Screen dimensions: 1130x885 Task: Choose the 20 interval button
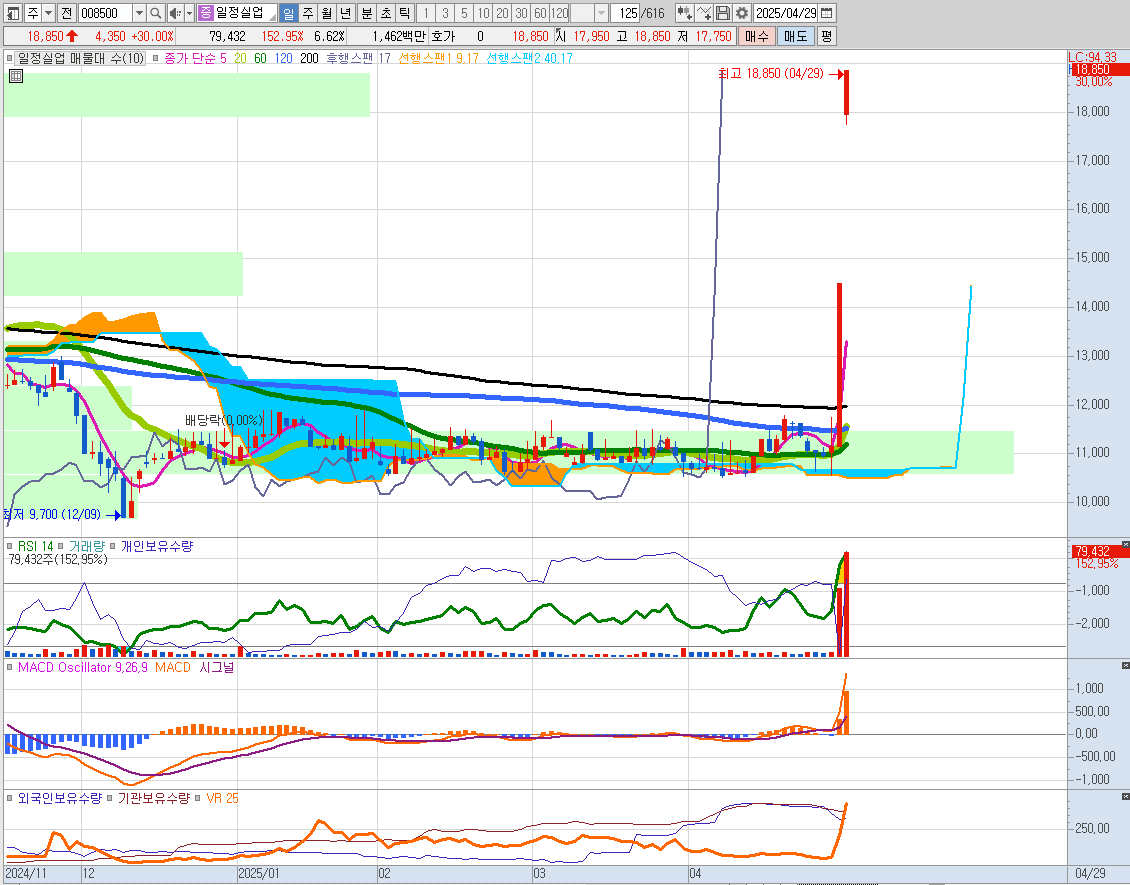502,13
